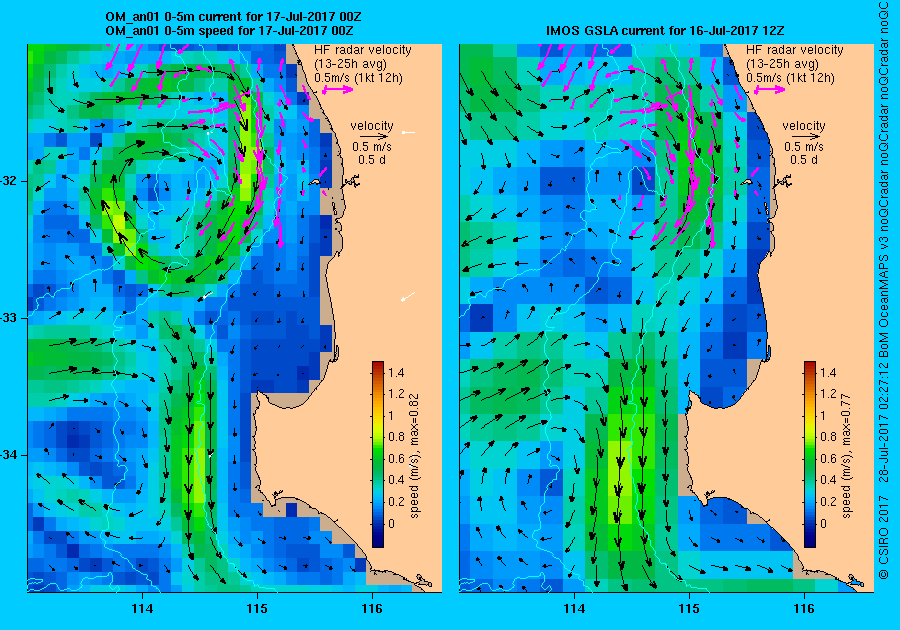900x630 pixels.
Task: Click 'HF radar velocity' label in IMOS GSLA panel
Action: pyautogui.click(x=795, y=50)
